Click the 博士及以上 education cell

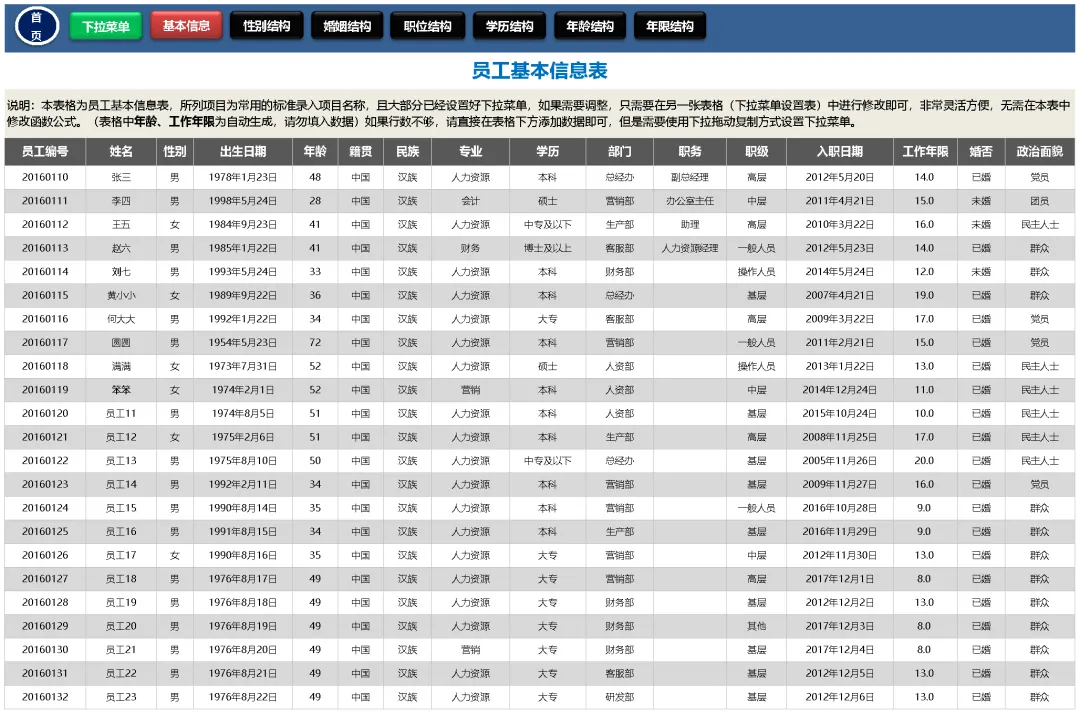click(x=548, y=249)
